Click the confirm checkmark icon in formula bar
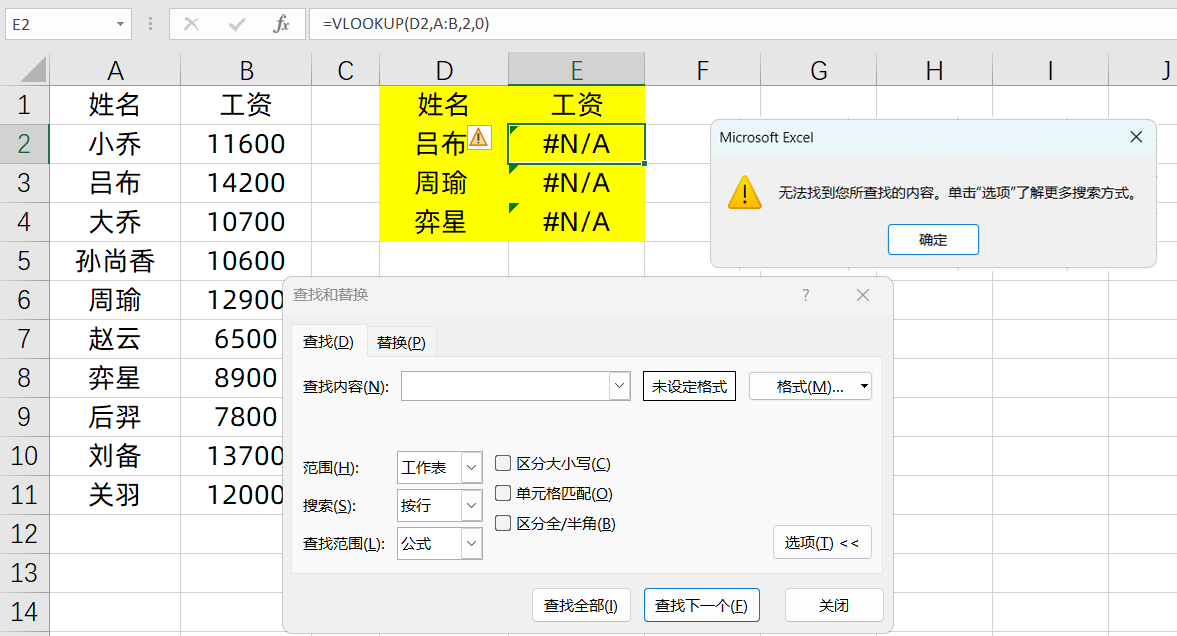The height and width of the screenshot is (636, 1177). tap(237, 24)
